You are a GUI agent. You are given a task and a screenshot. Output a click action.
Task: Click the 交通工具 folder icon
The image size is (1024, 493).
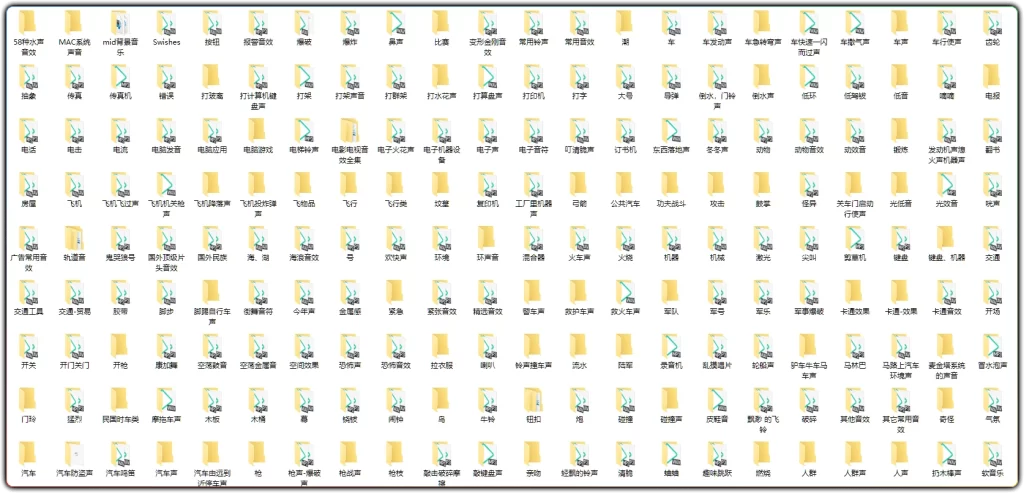pyautogui.click(x=28, y=293)
